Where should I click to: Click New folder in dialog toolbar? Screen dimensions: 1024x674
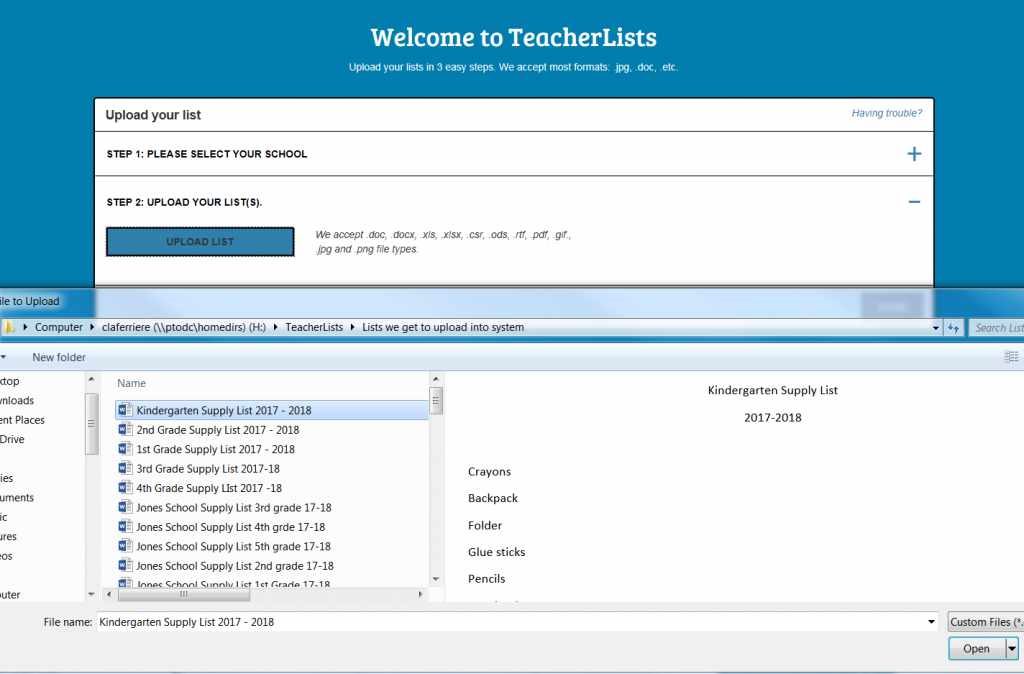(59, 357)
